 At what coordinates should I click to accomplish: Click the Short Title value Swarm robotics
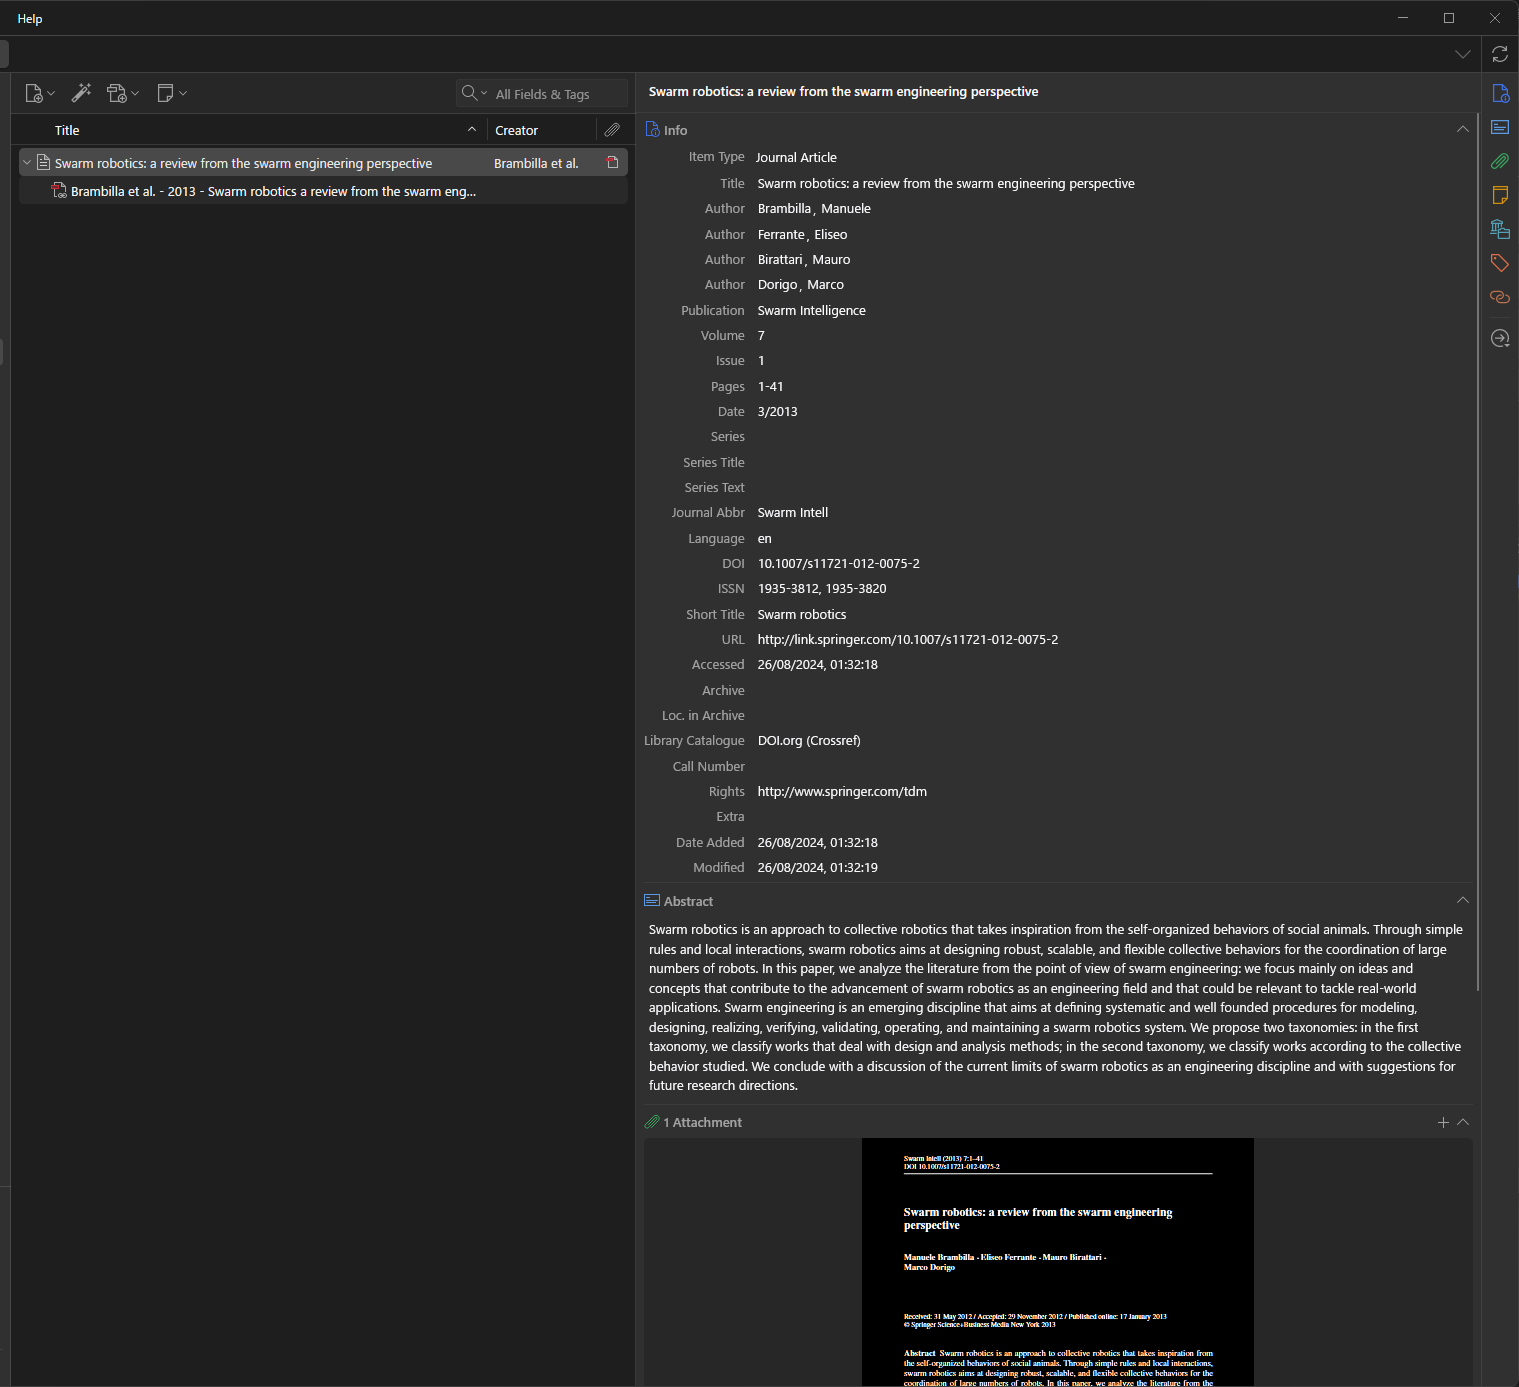[x=801, y=614]
